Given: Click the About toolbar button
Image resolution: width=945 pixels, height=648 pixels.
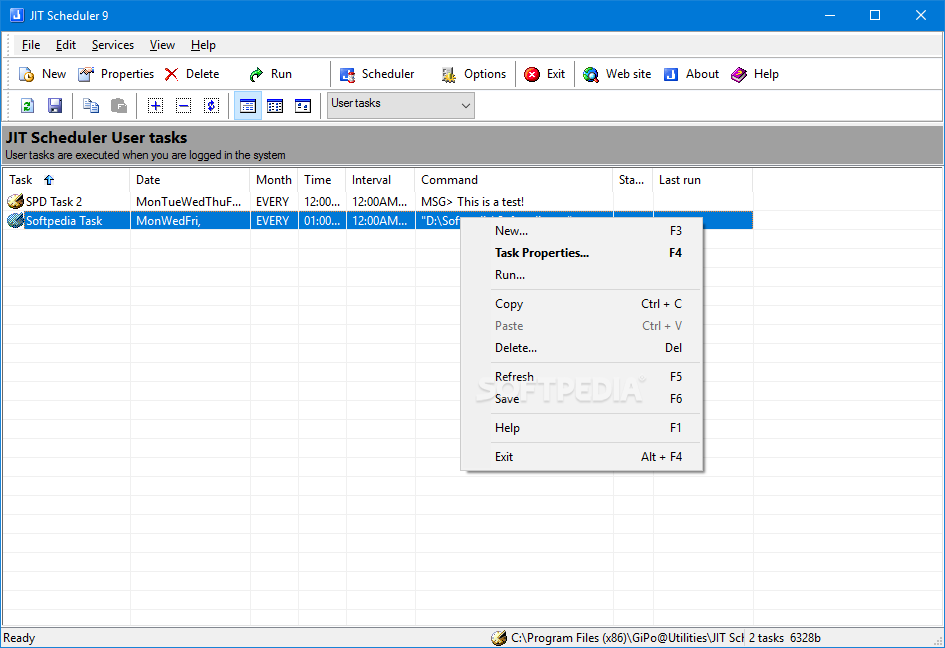Looking at the screenshot, I should (691, 74).
